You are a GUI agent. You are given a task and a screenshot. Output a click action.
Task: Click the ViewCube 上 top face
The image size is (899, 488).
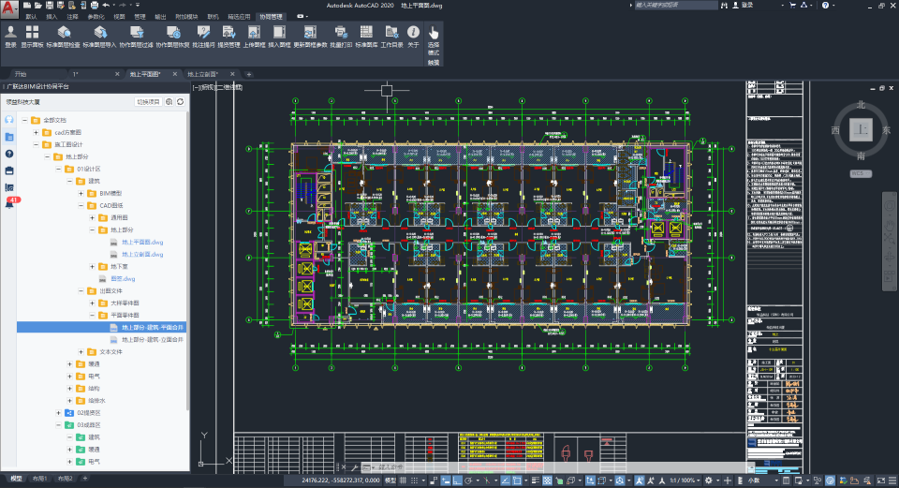pyautogui.click(x=858, y=130)
